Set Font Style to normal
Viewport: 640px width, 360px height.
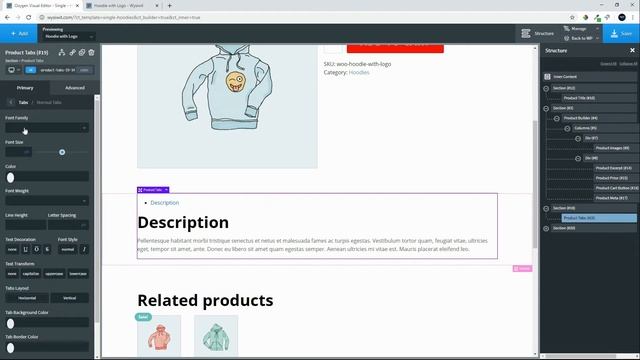(x=68, y=249)
